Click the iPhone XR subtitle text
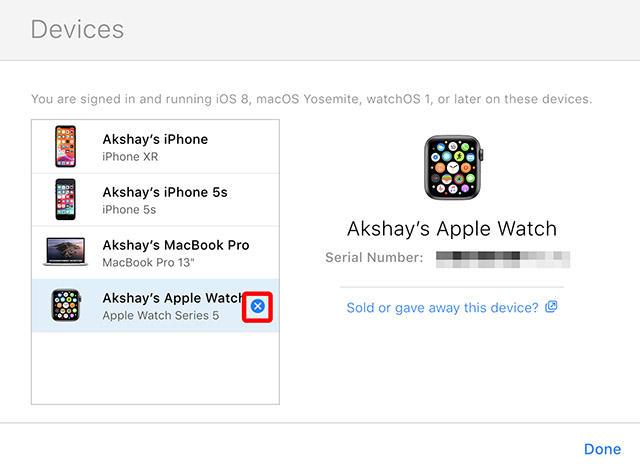 point(130,157)
